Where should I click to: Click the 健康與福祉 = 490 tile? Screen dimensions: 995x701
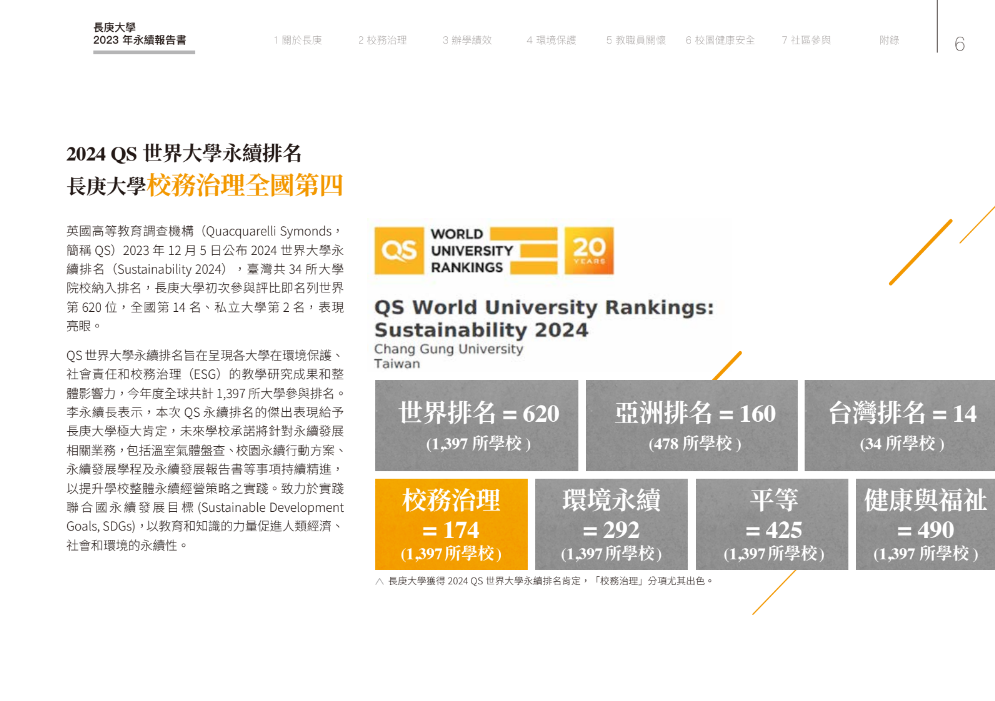925,524
